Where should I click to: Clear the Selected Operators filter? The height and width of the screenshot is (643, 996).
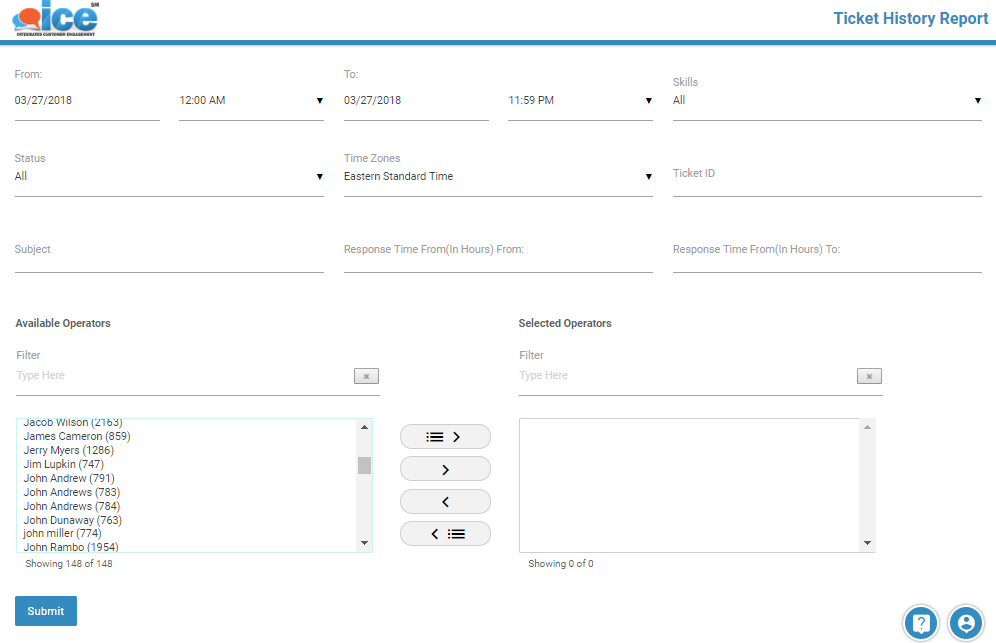(869, 376)
